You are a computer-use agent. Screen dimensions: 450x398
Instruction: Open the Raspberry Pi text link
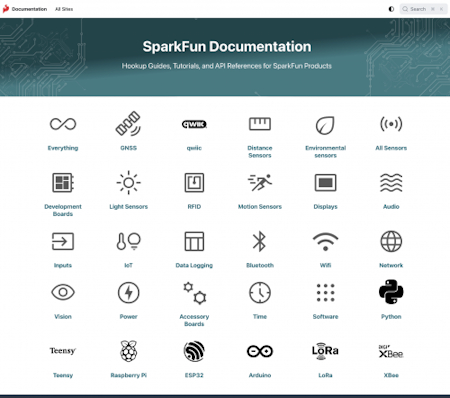[129, 375]
